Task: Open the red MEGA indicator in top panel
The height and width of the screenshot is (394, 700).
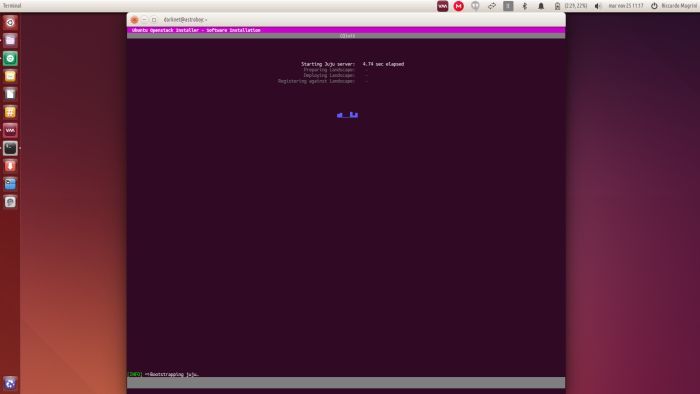Action: pos(458,6)
